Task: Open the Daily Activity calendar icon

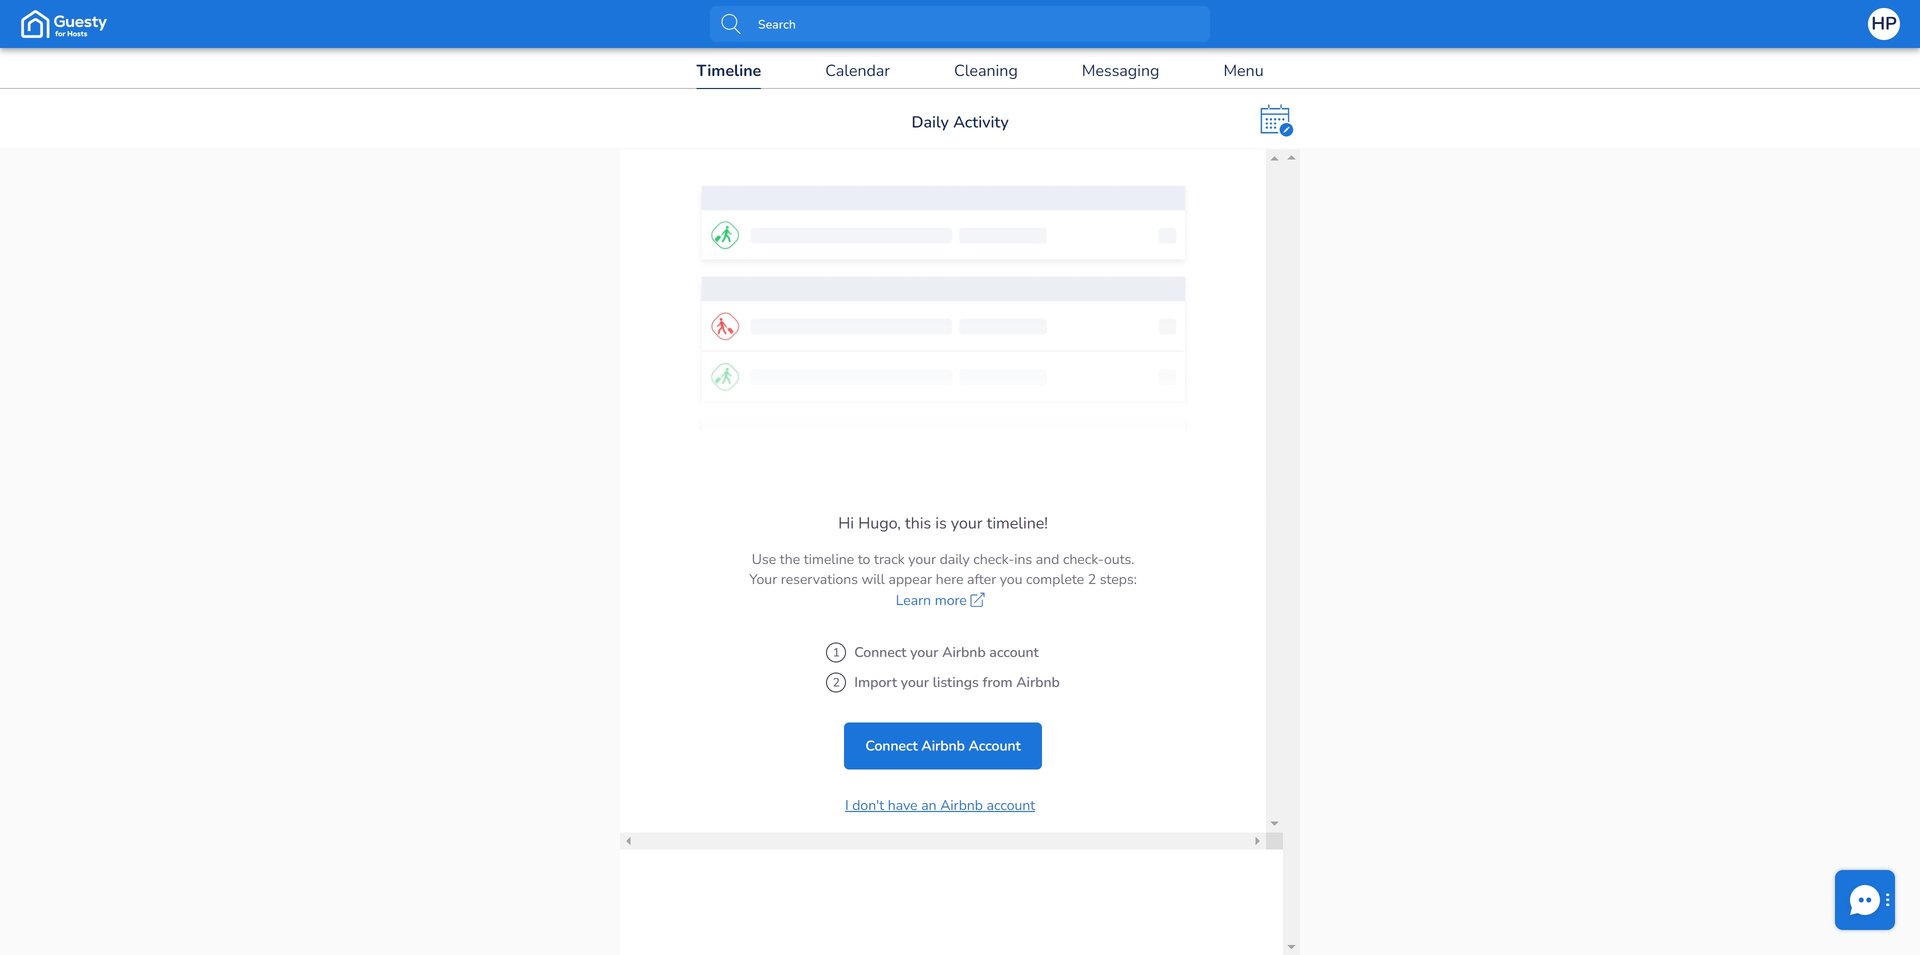Action: click(1276, 121)
